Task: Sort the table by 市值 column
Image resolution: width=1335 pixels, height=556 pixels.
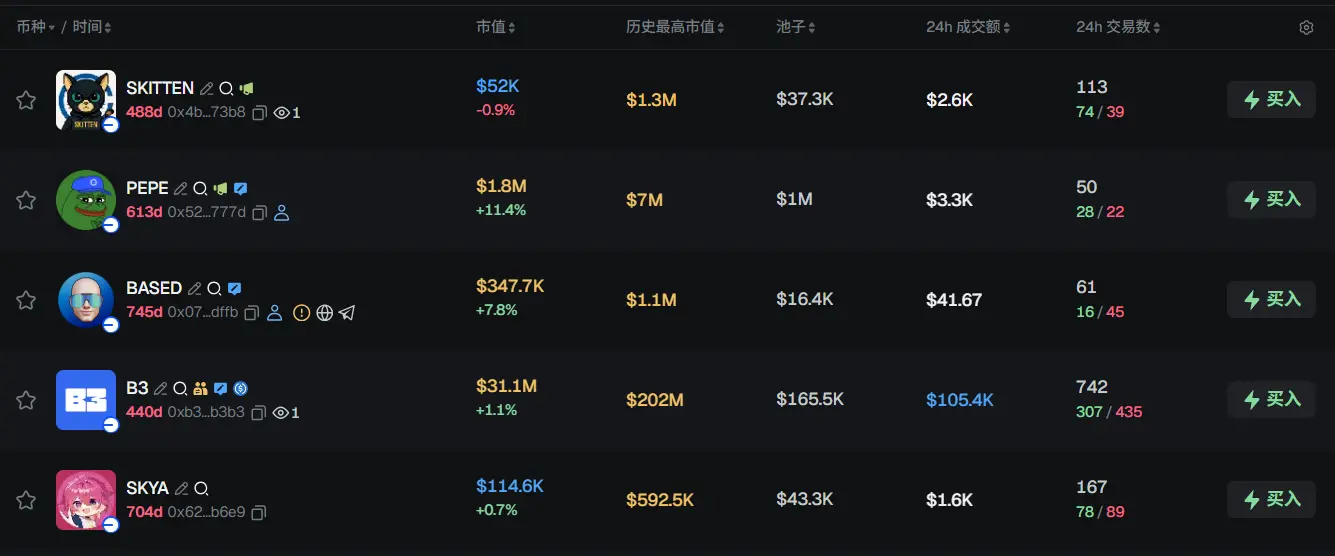Action: pos(495,27)
